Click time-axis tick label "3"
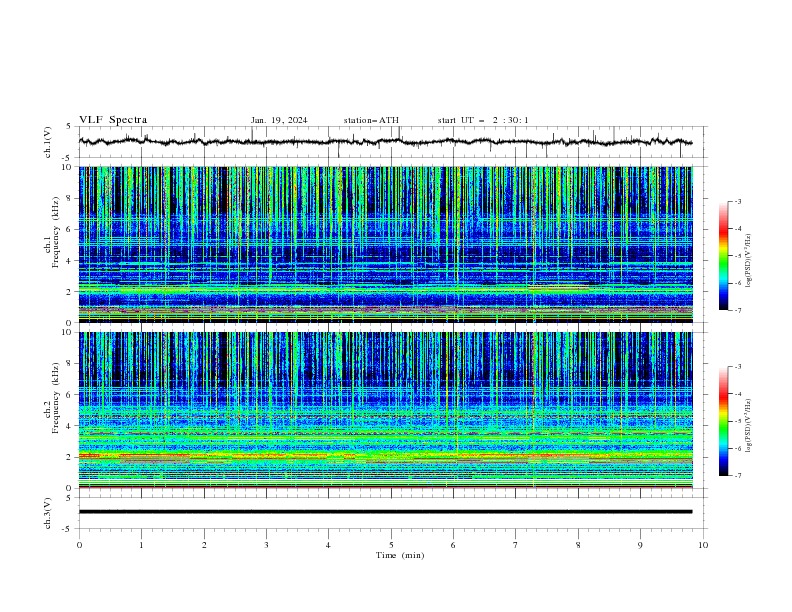 click(266, 545)
